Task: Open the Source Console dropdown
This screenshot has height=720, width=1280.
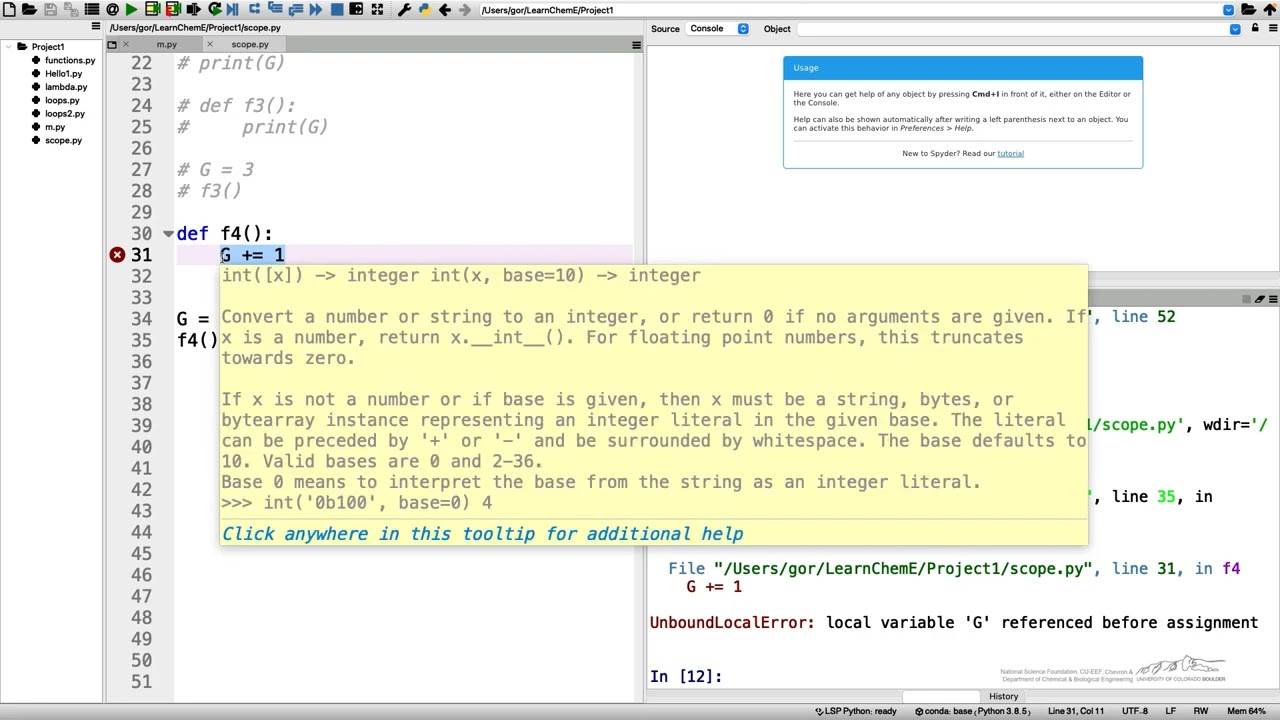Action: pyautogui.click(x=716, y=29)
